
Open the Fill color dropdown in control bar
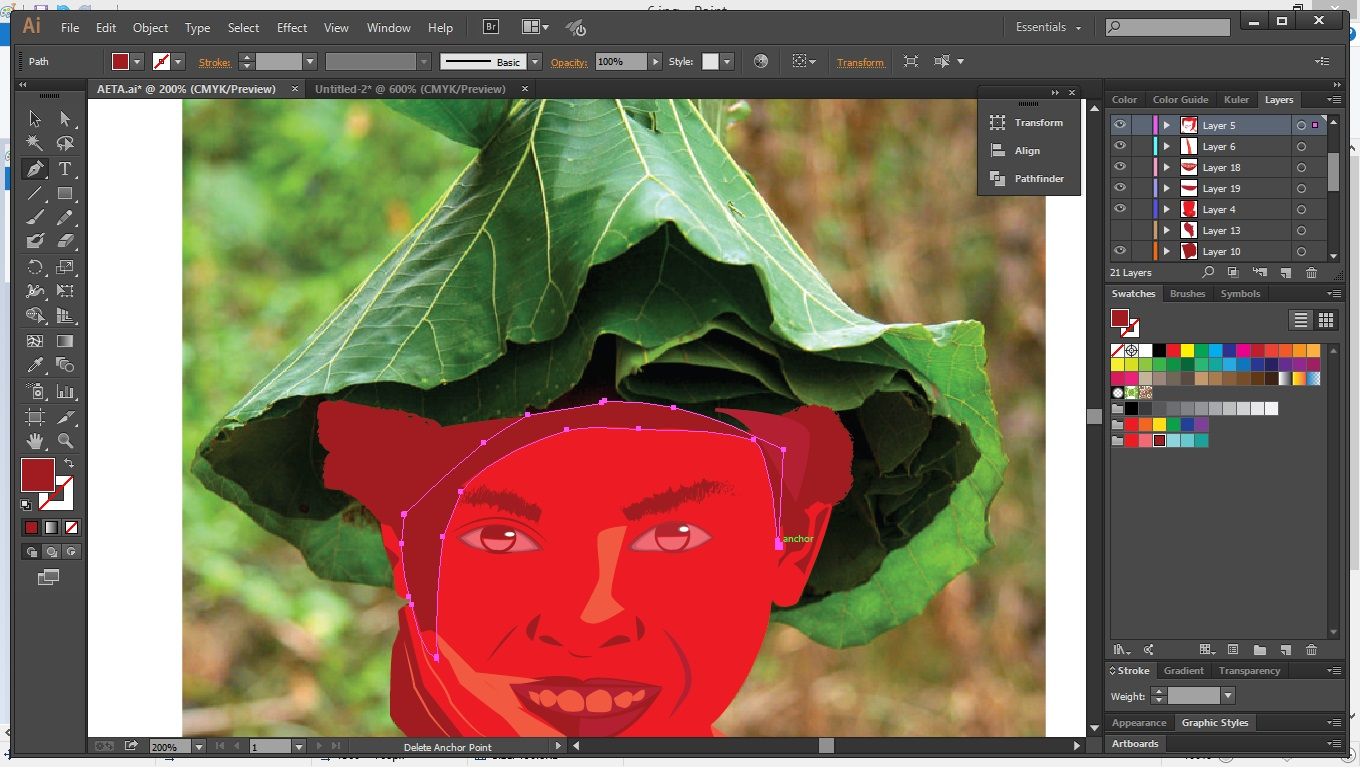point(137,61)
